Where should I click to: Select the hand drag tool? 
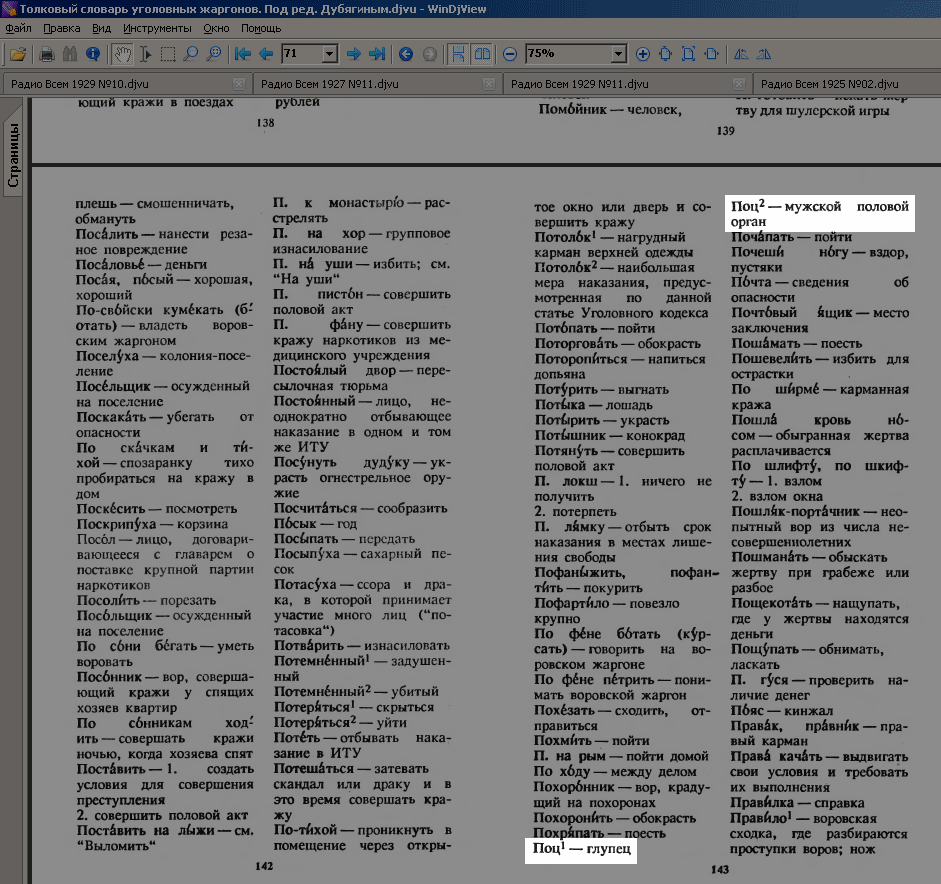pos(122,55)
